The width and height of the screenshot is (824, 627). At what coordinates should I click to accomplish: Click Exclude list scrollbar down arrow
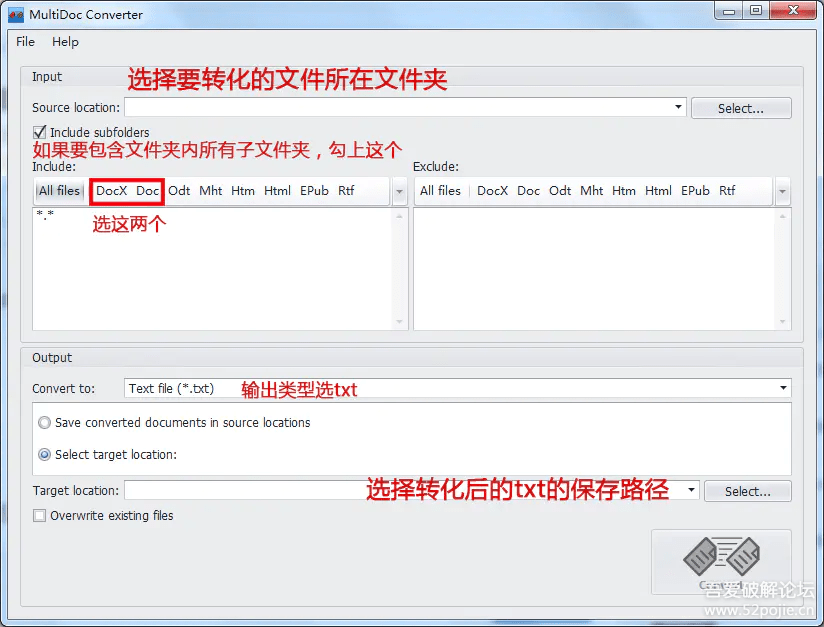782,322
